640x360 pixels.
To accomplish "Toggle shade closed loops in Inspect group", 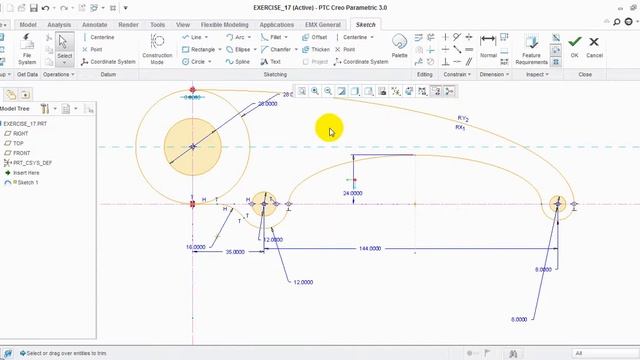I will 556,62.
